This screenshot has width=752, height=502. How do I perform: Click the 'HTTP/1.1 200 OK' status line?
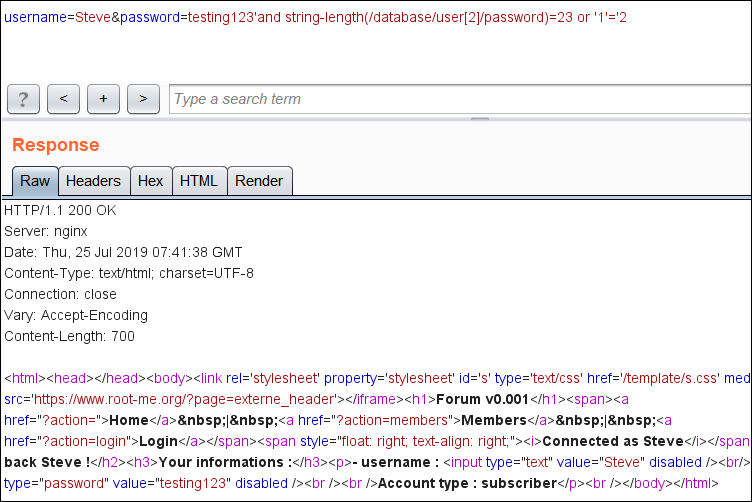pos(60,210)
